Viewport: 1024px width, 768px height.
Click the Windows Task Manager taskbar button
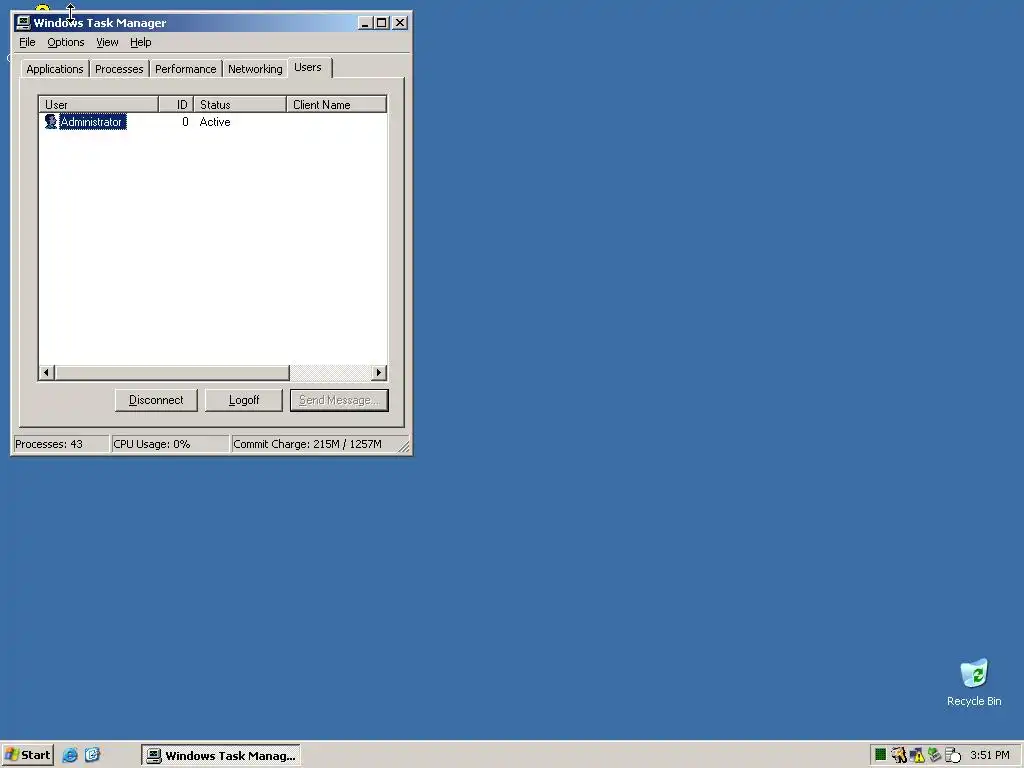[x=221, y=756]
